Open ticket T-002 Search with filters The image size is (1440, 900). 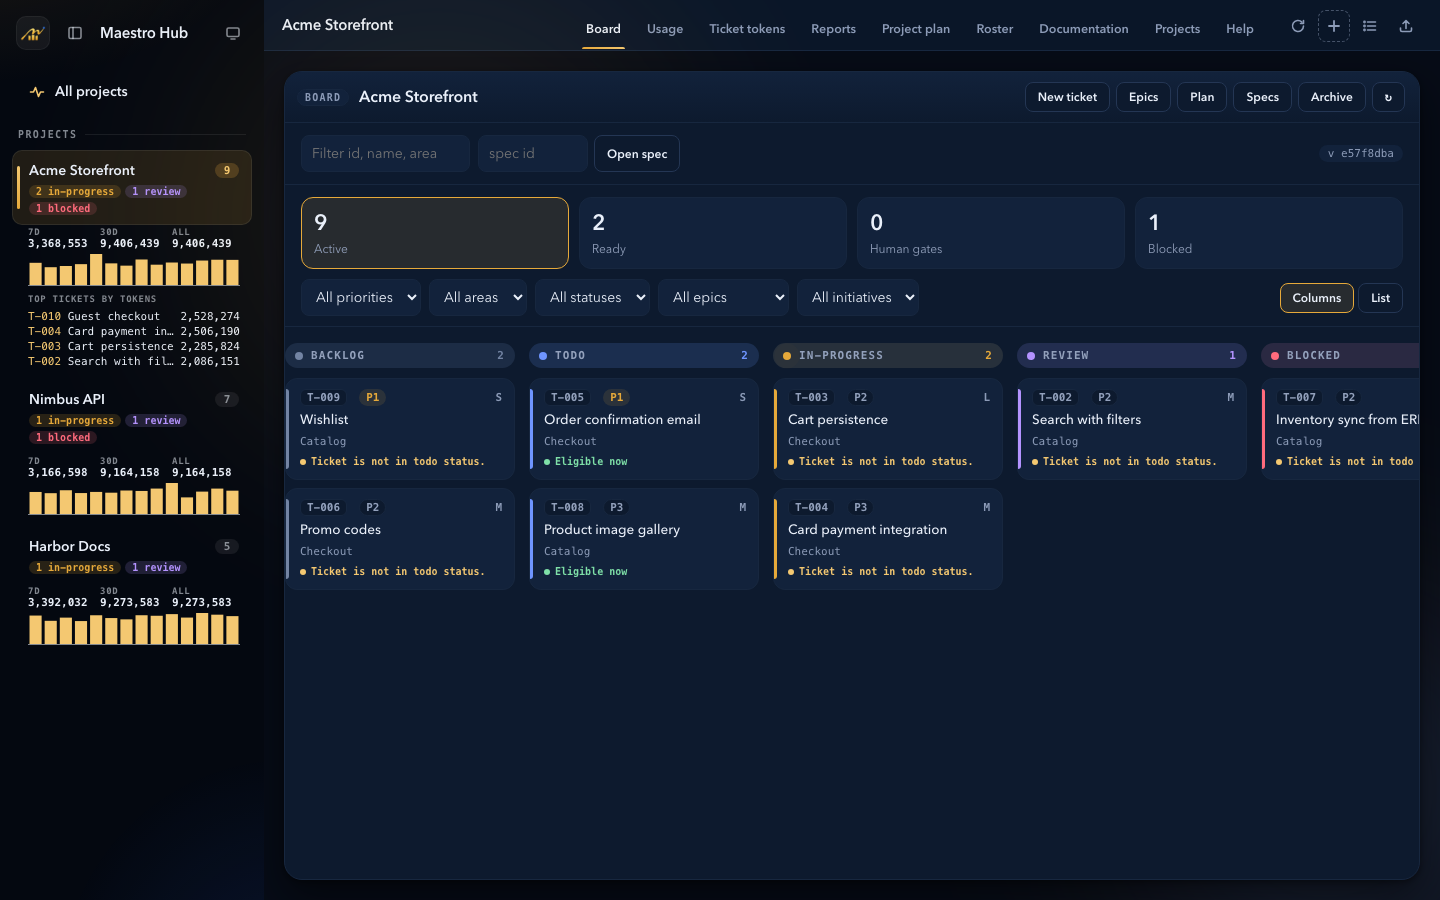point(1132,429)
